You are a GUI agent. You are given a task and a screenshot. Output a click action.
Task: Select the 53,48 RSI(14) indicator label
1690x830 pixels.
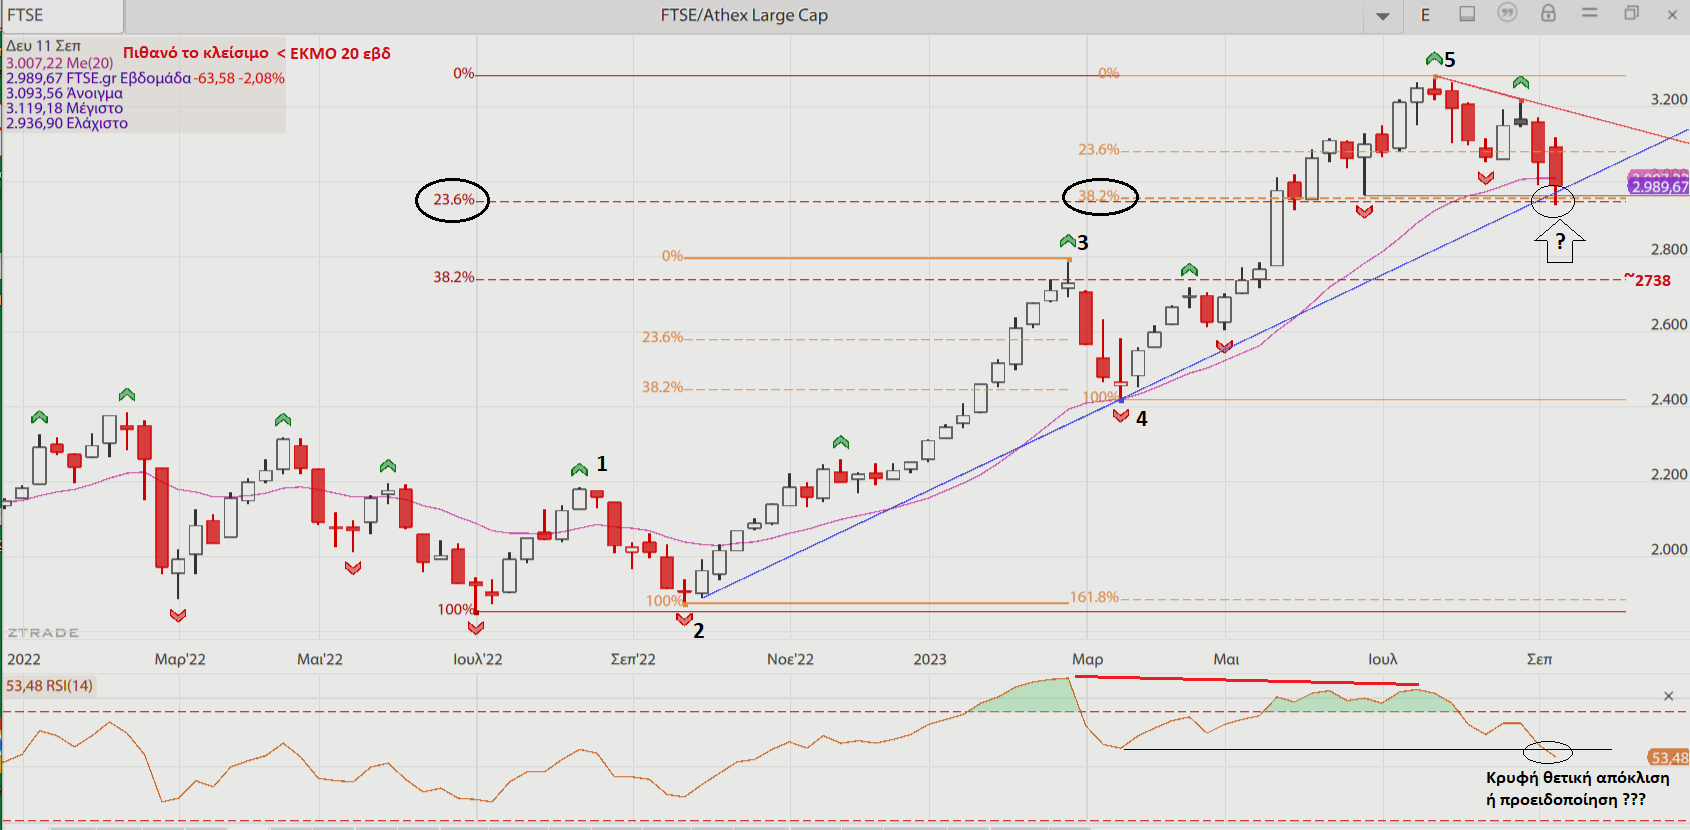pyautogui.click(x=49, y=686)
